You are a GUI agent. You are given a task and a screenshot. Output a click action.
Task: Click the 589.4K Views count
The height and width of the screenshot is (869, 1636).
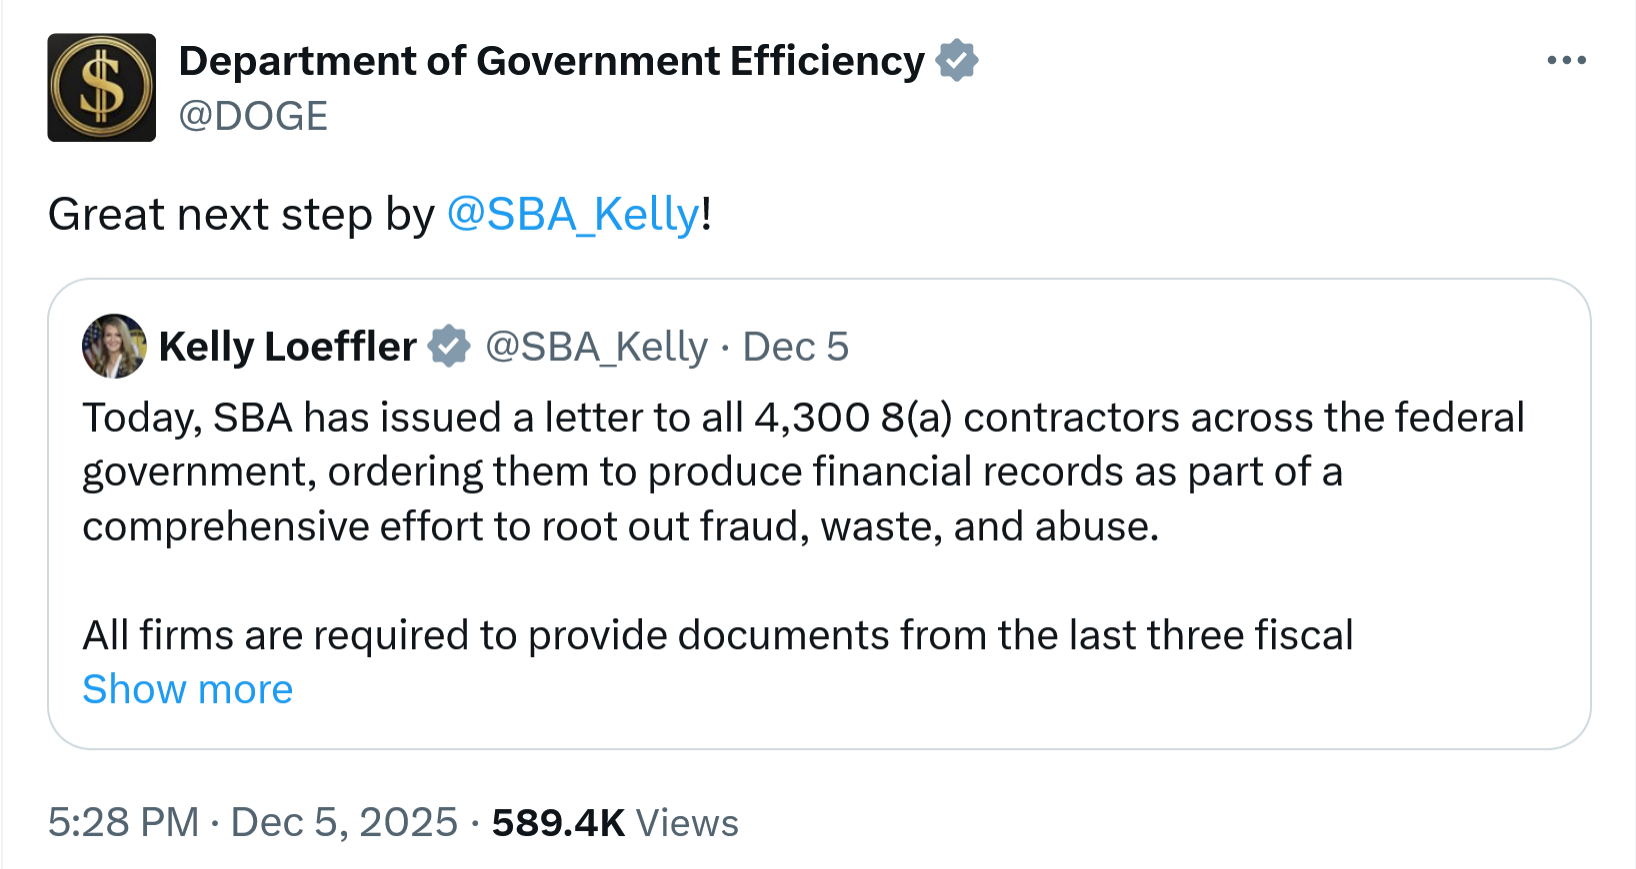pyautogui.click(x=615, y=823)
